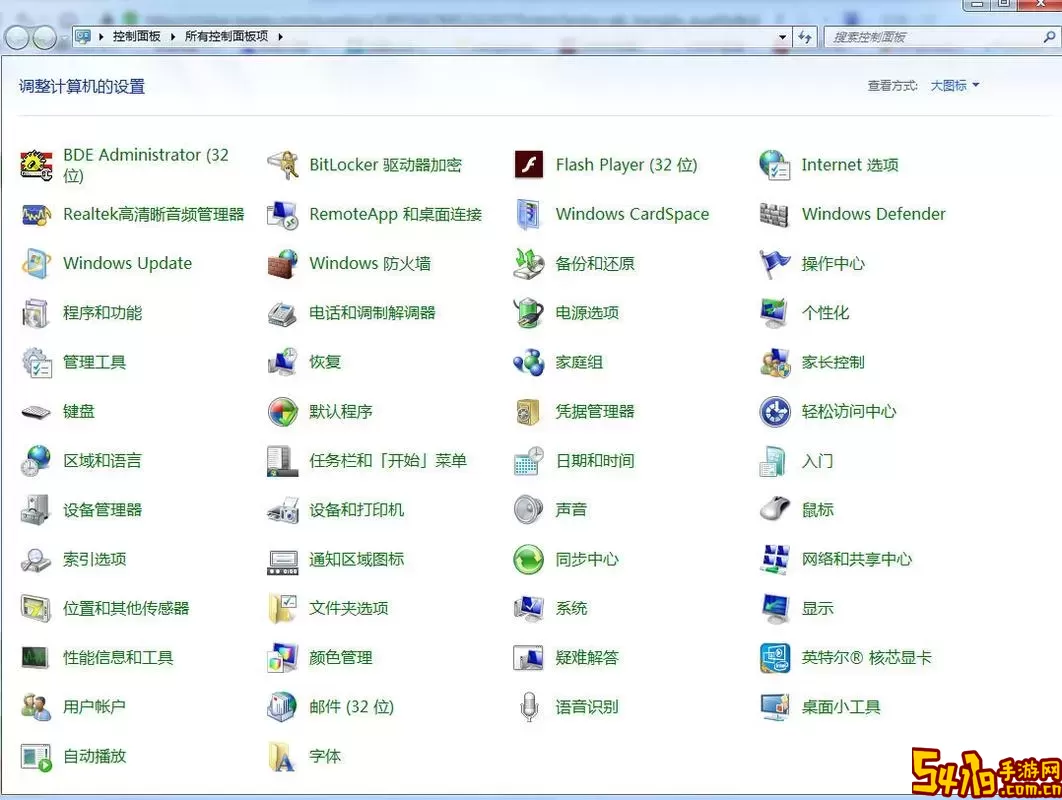Open the 声音 speaker icon
Viewport: 1062px width, 800px height.
pos(529,510)
